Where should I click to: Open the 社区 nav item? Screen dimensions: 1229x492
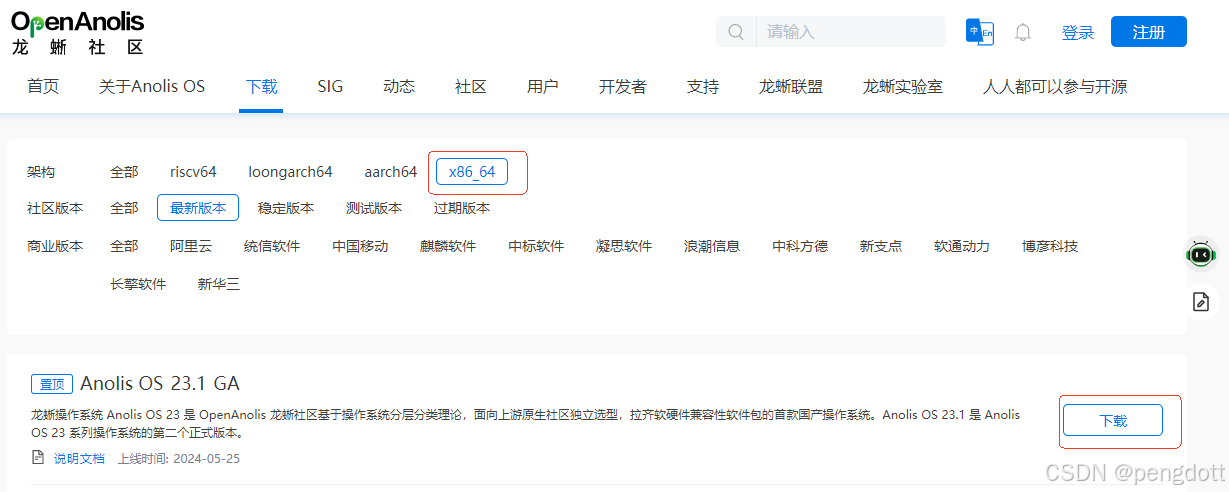pyautogui.click(x=471, y=87)
